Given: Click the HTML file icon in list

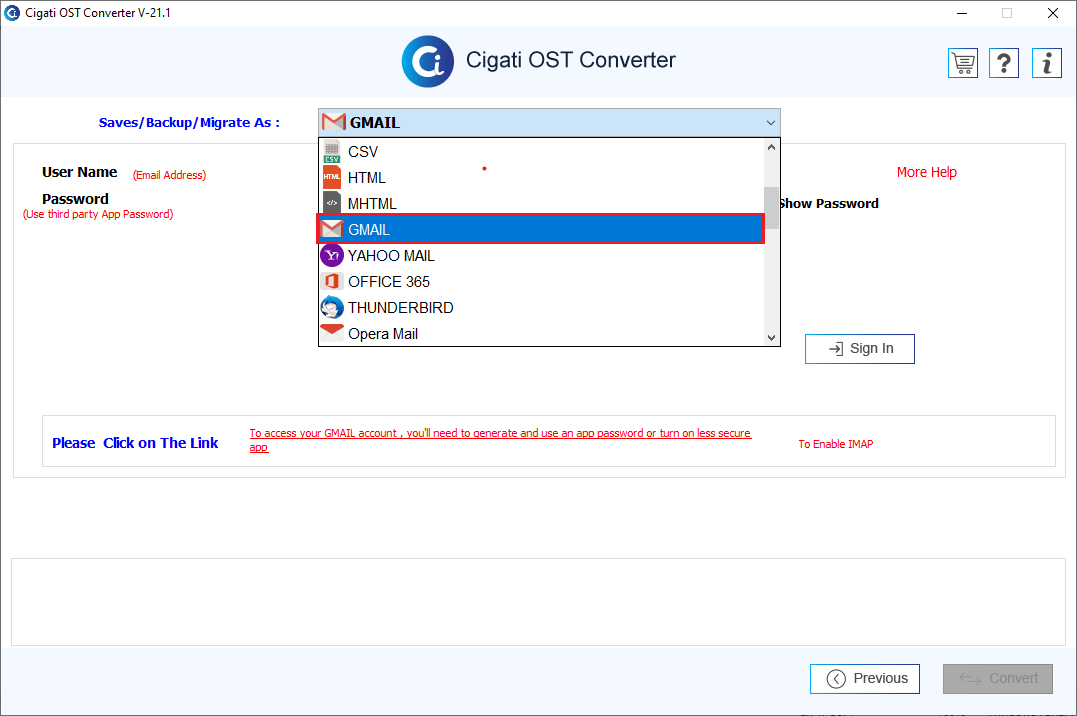Looking at the screenshot, I should pyautogui.click(x=332, y=177).
